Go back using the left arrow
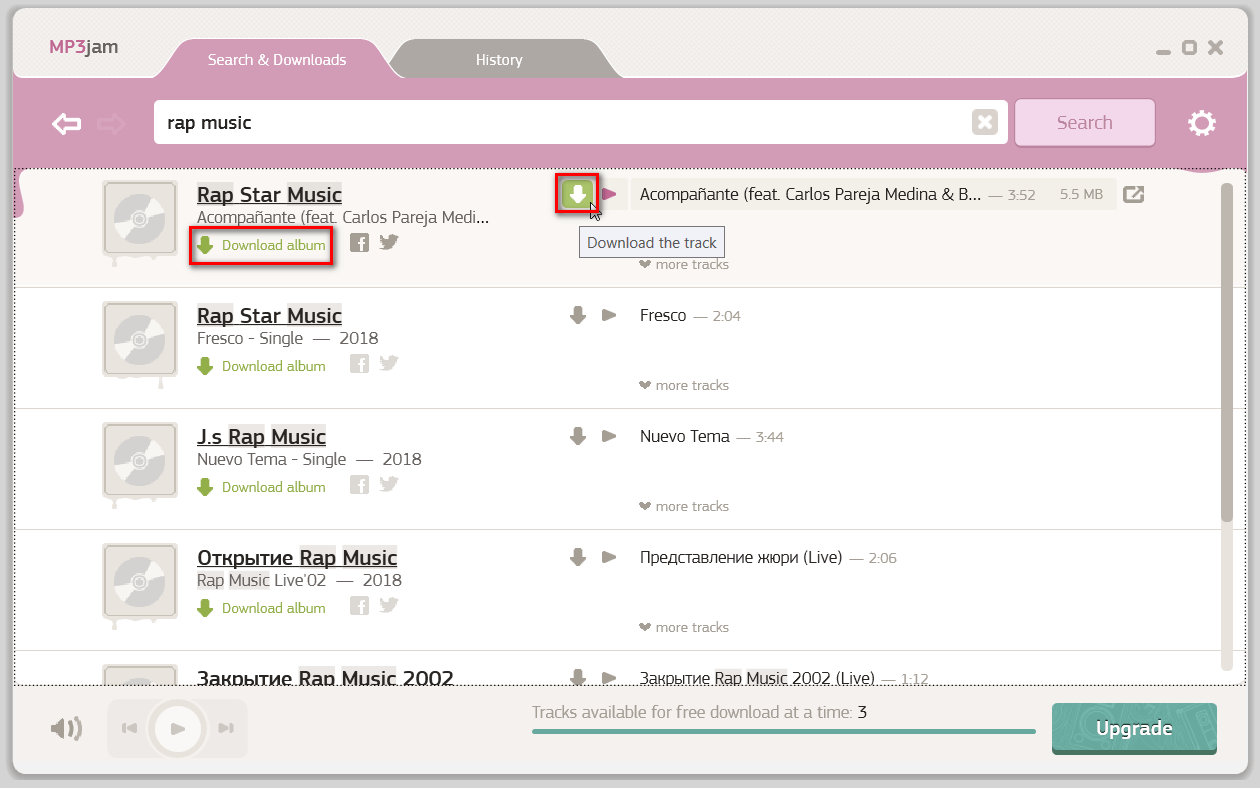Image resolution: width=1260 pixels, height=788 pixels. (x=67, y=123)
